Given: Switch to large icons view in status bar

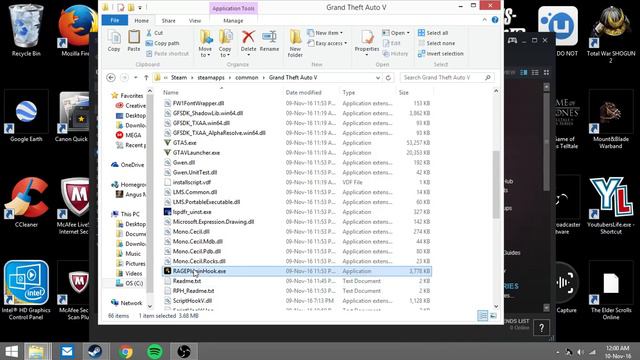Looking at the screenshot, I should [x=493, y=316].
